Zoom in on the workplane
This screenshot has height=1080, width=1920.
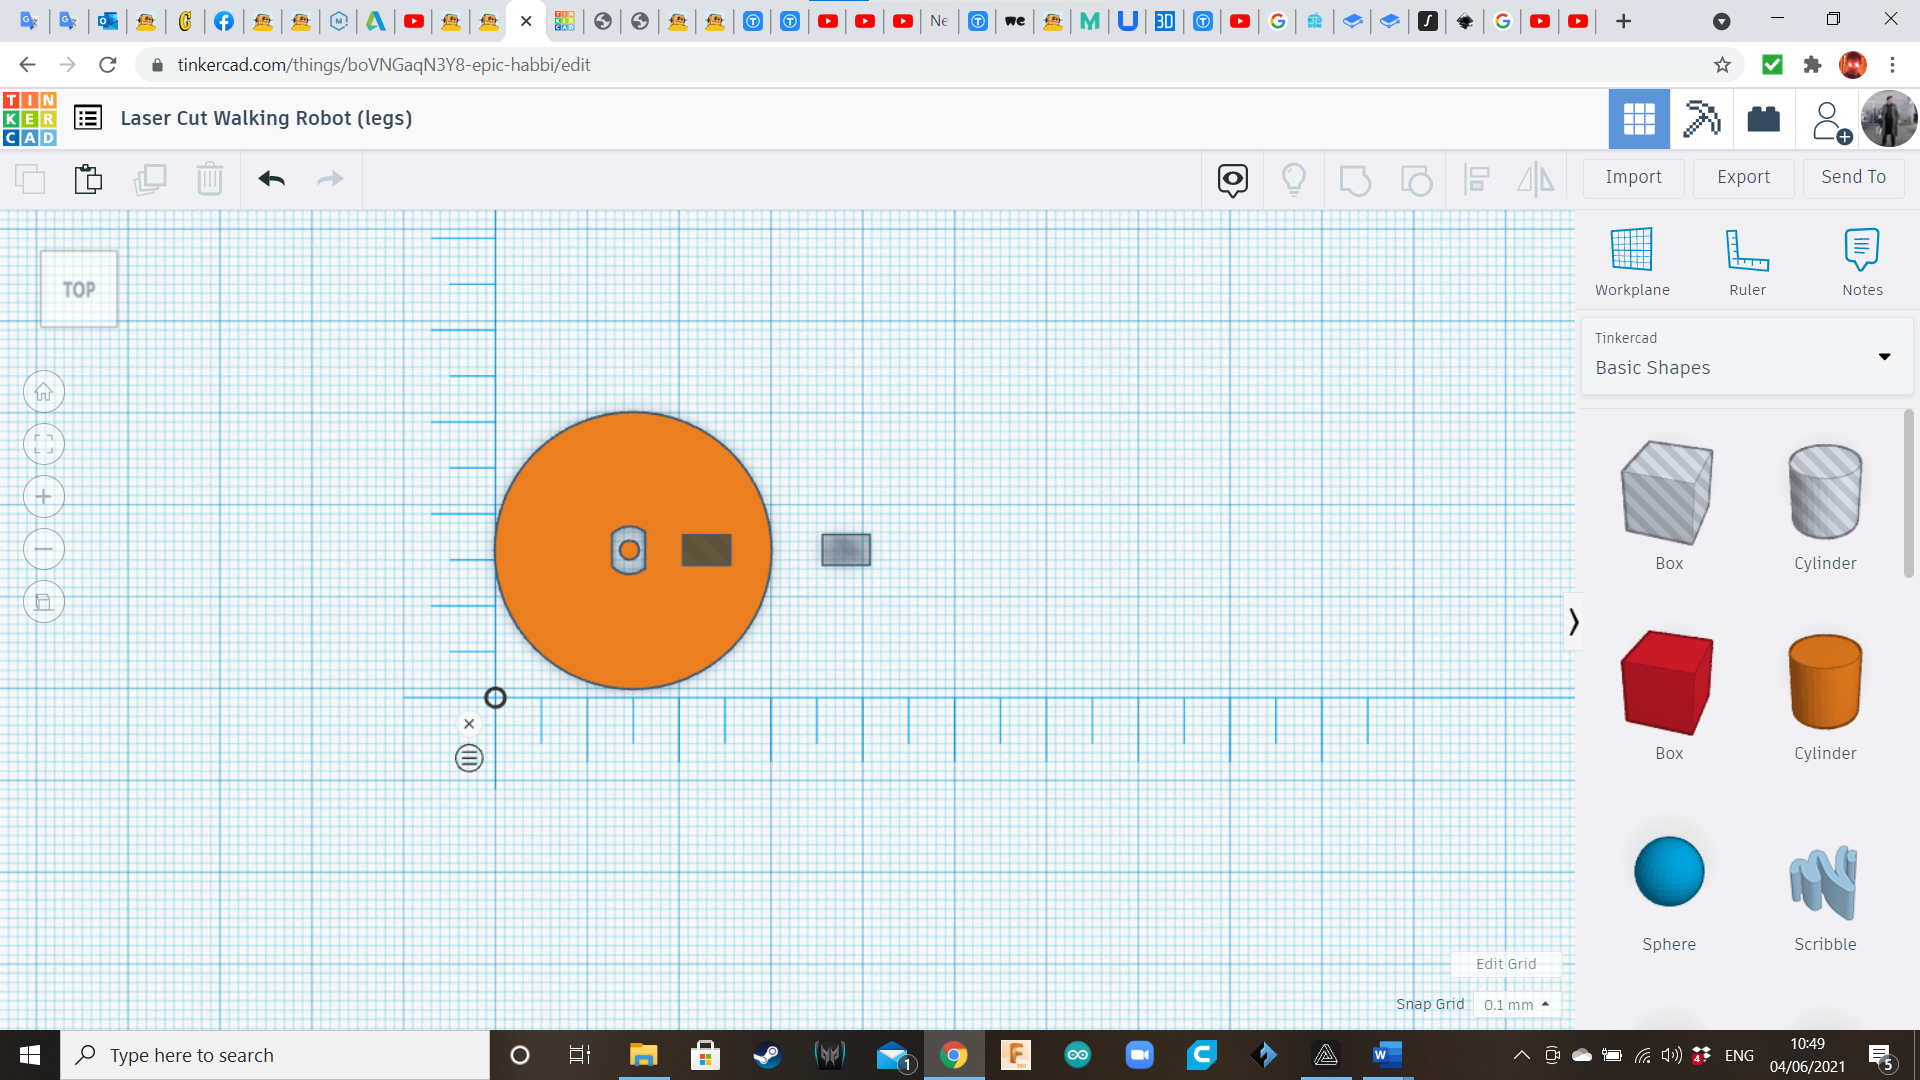44,497
